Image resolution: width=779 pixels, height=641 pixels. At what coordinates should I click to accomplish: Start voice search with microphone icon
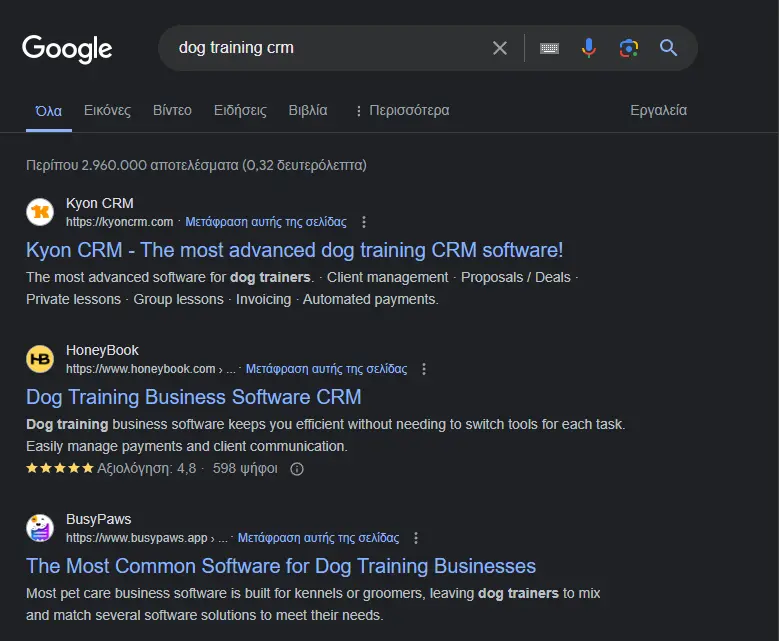pyautogui.click(x=589, y=48)
